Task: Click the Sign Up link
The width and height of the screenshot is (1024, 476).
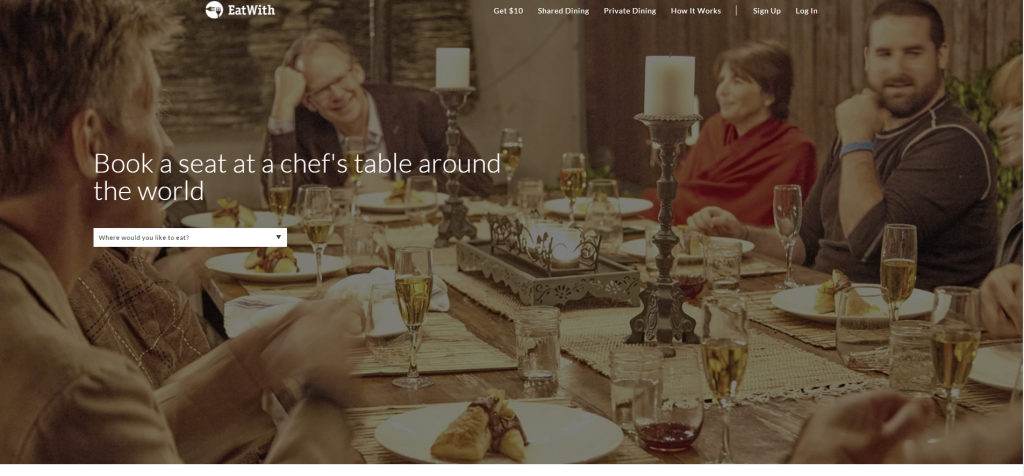Action: 767,11
